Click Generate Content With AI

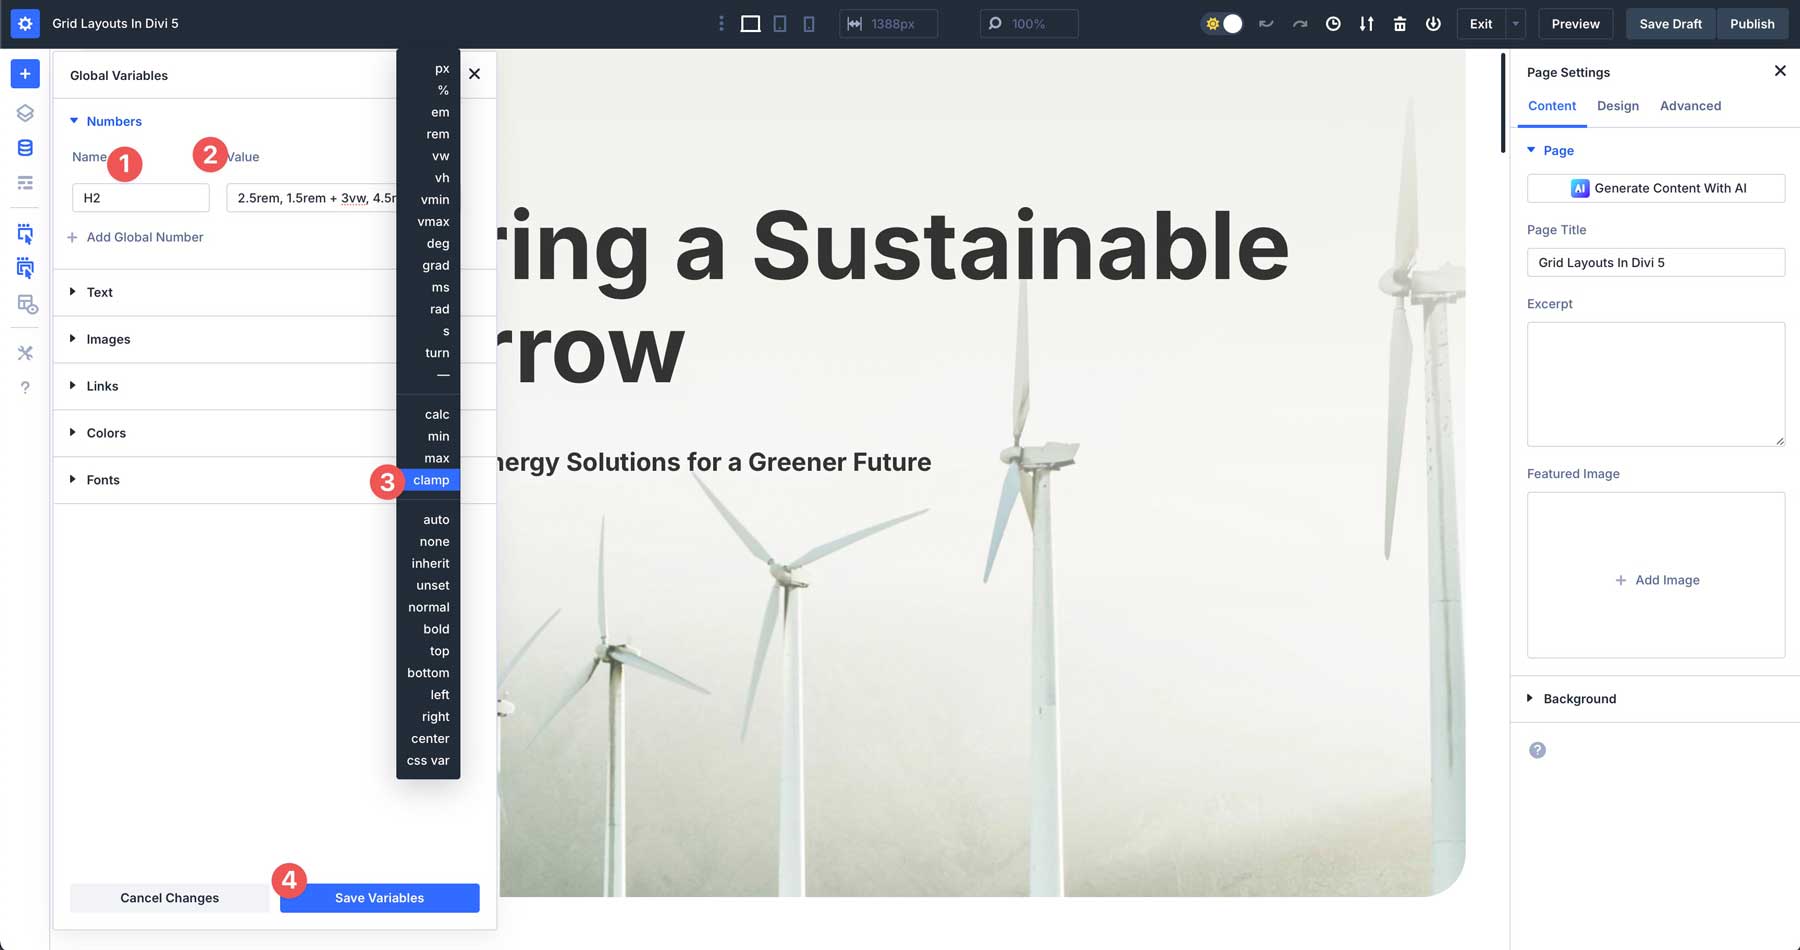pos(1656,188)
